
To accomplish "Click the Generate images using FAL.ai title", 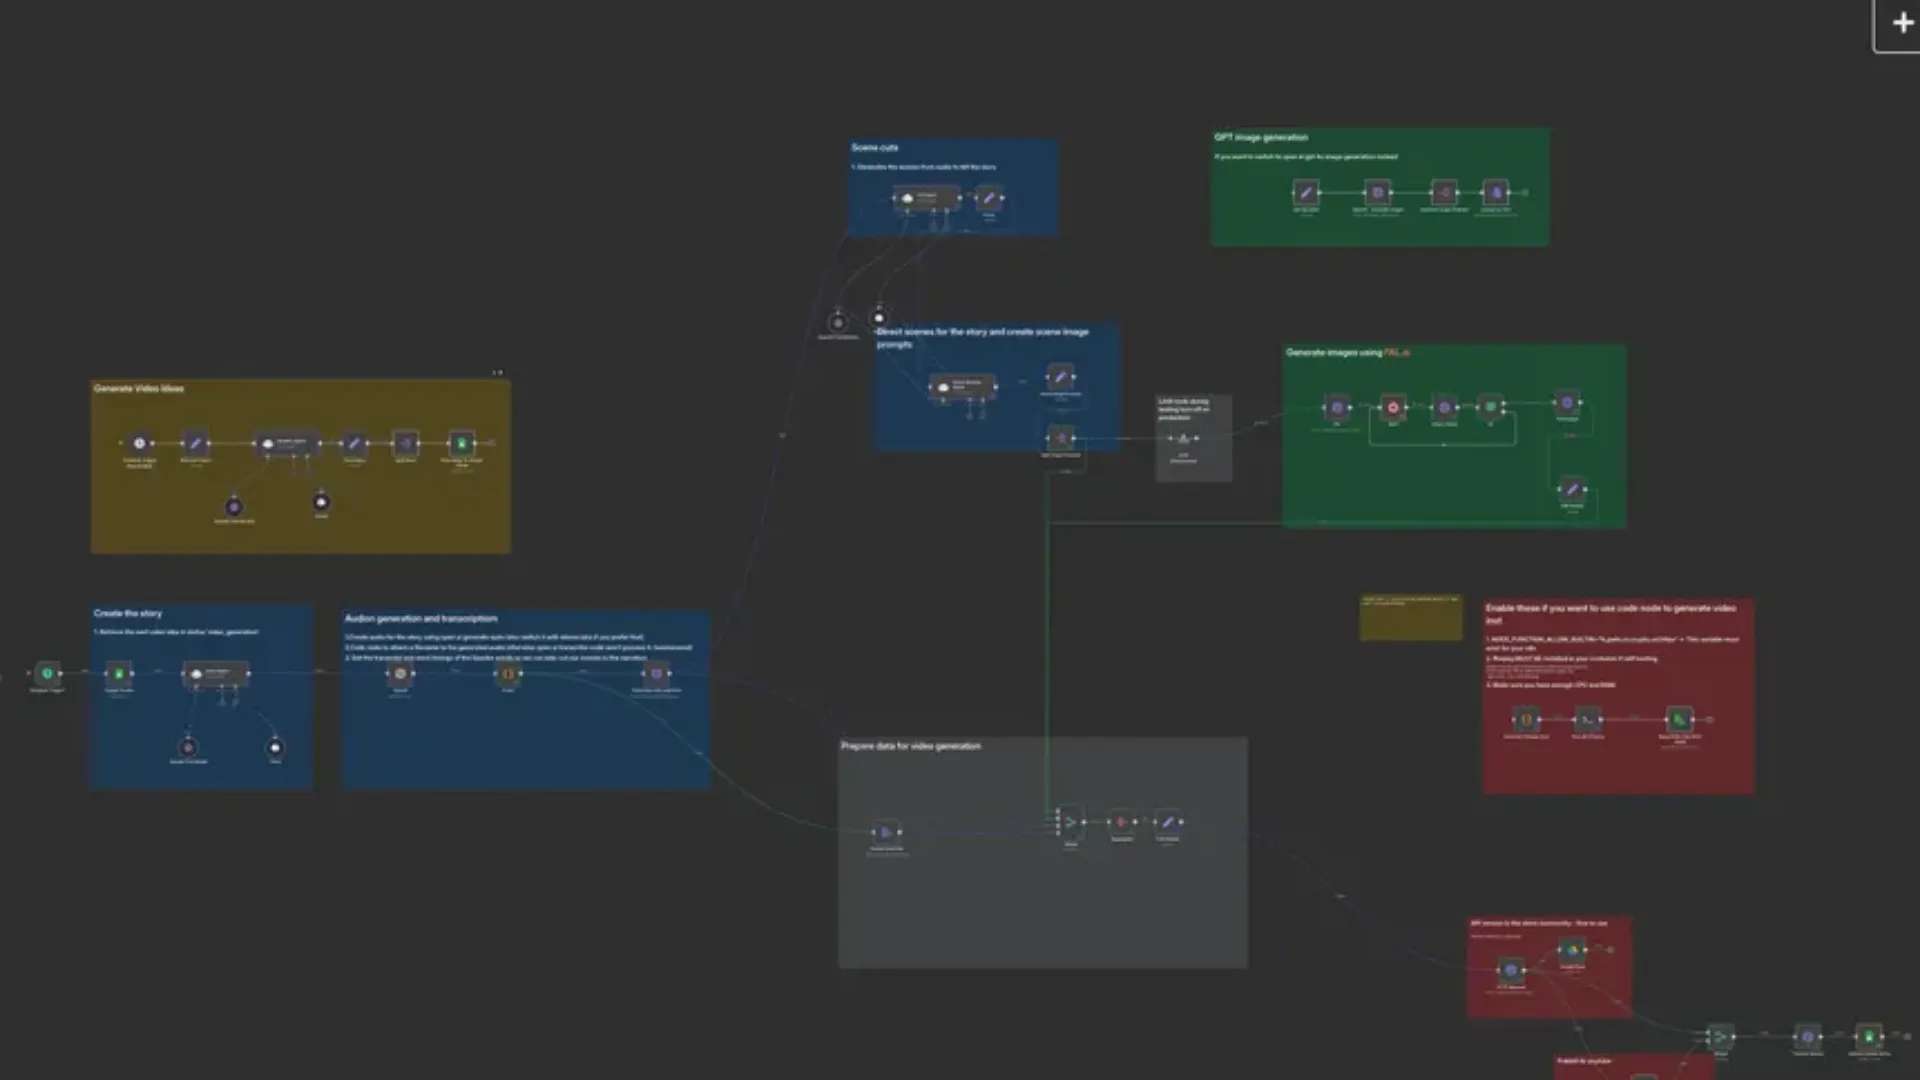I will 1348,352.
